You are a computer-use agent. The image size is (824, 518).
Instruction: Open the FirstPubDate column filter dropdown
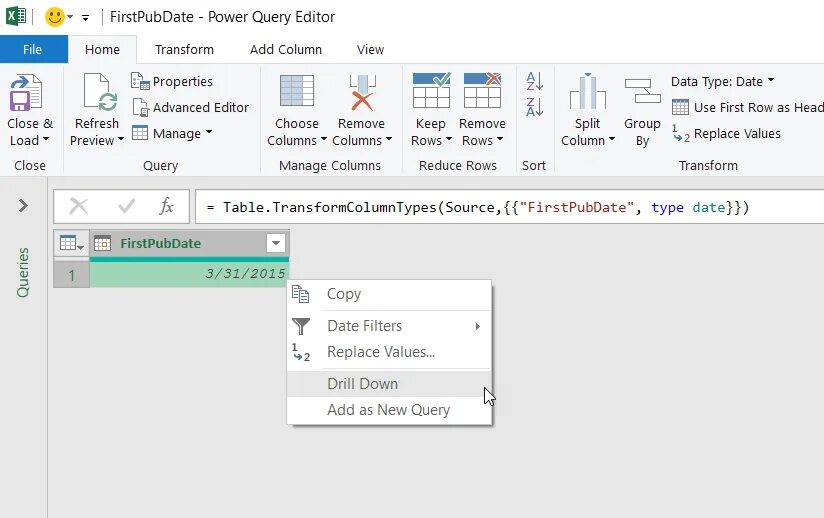(275, 243)
